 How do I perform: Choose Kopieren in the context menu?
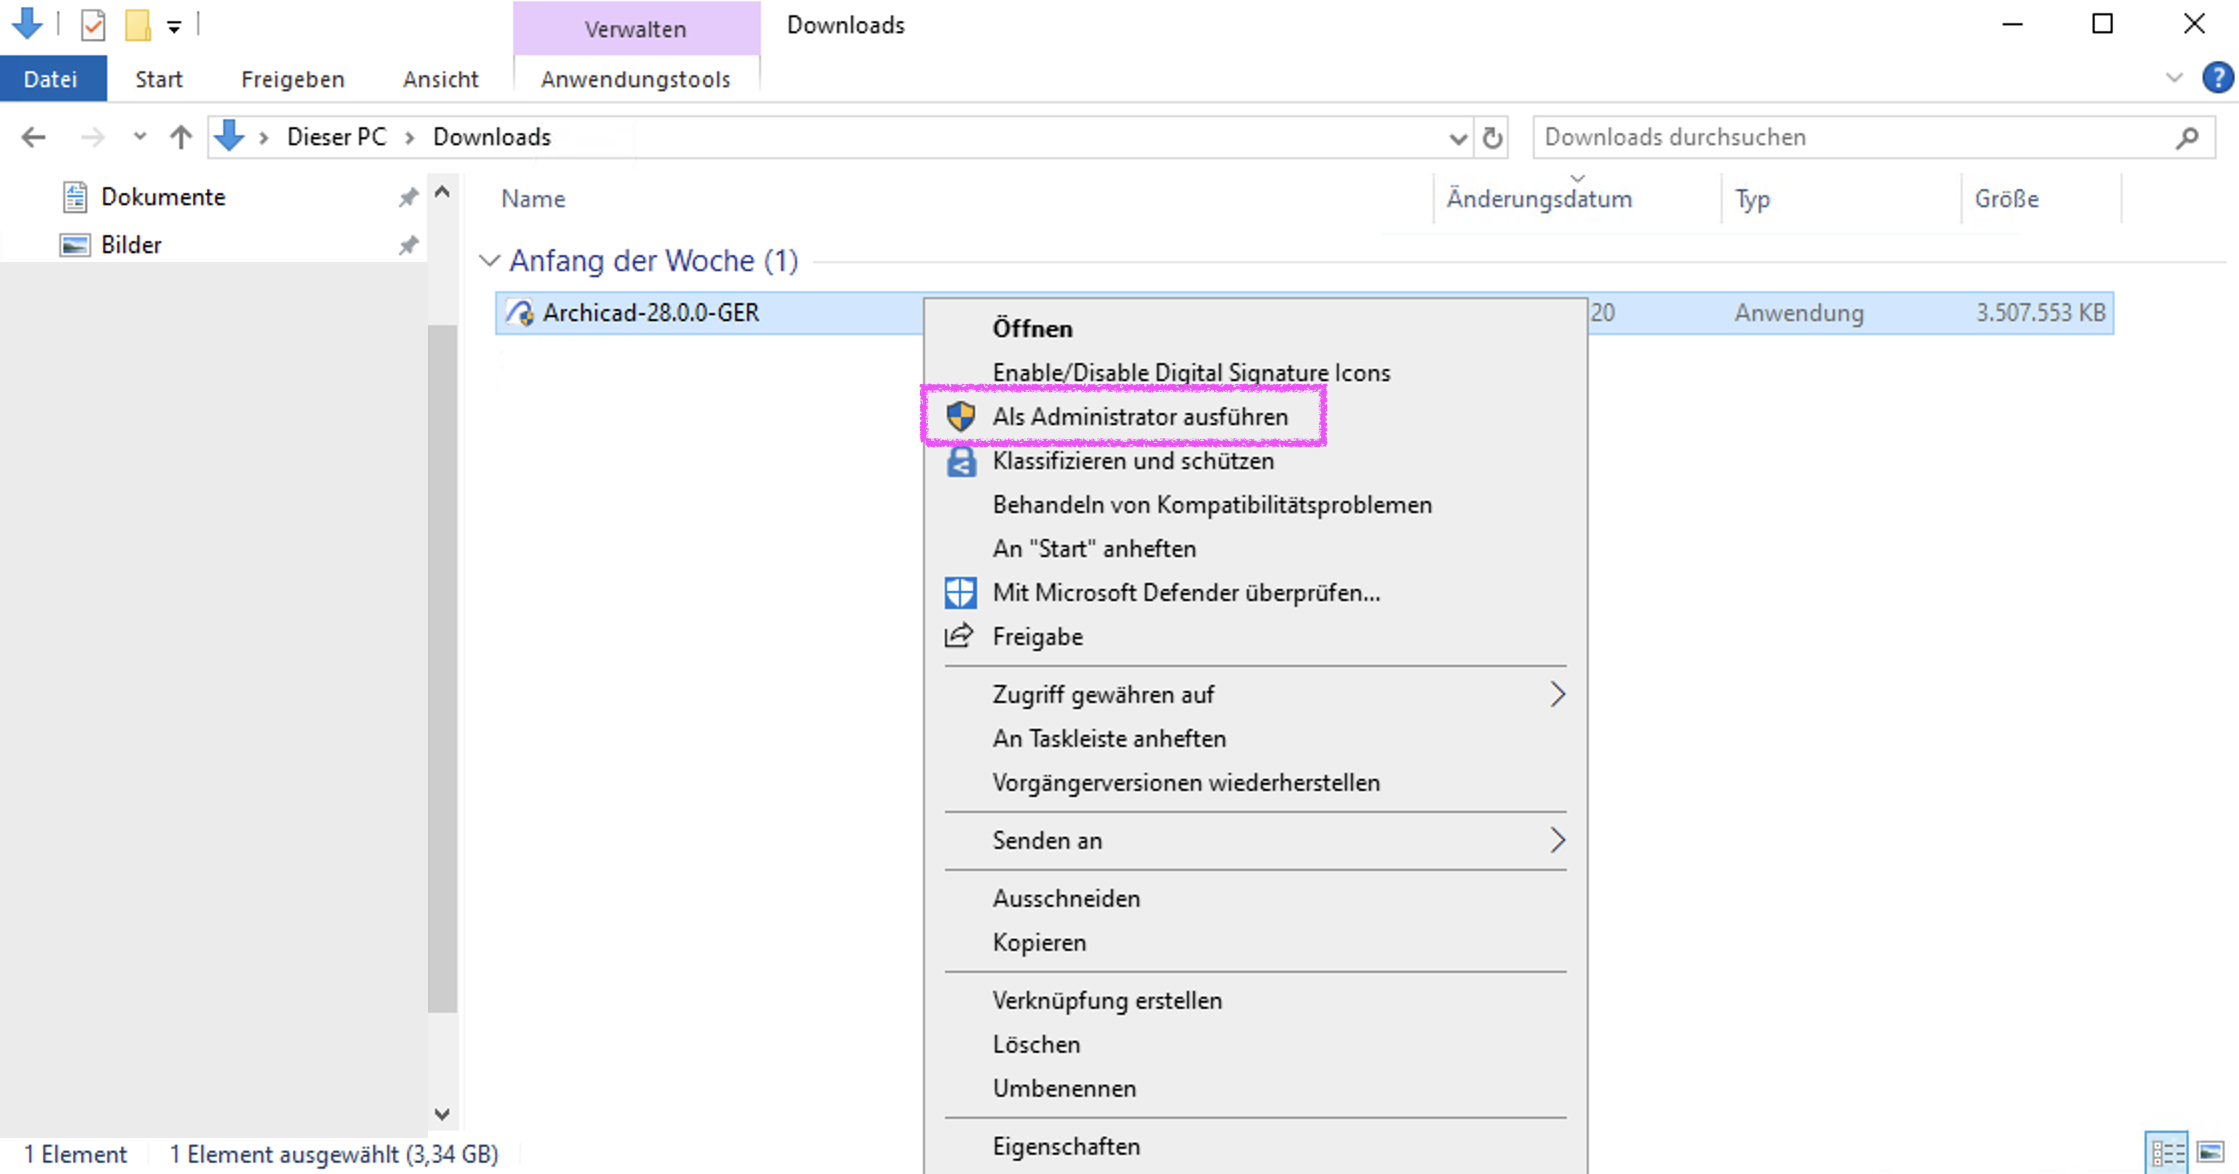1255,942
